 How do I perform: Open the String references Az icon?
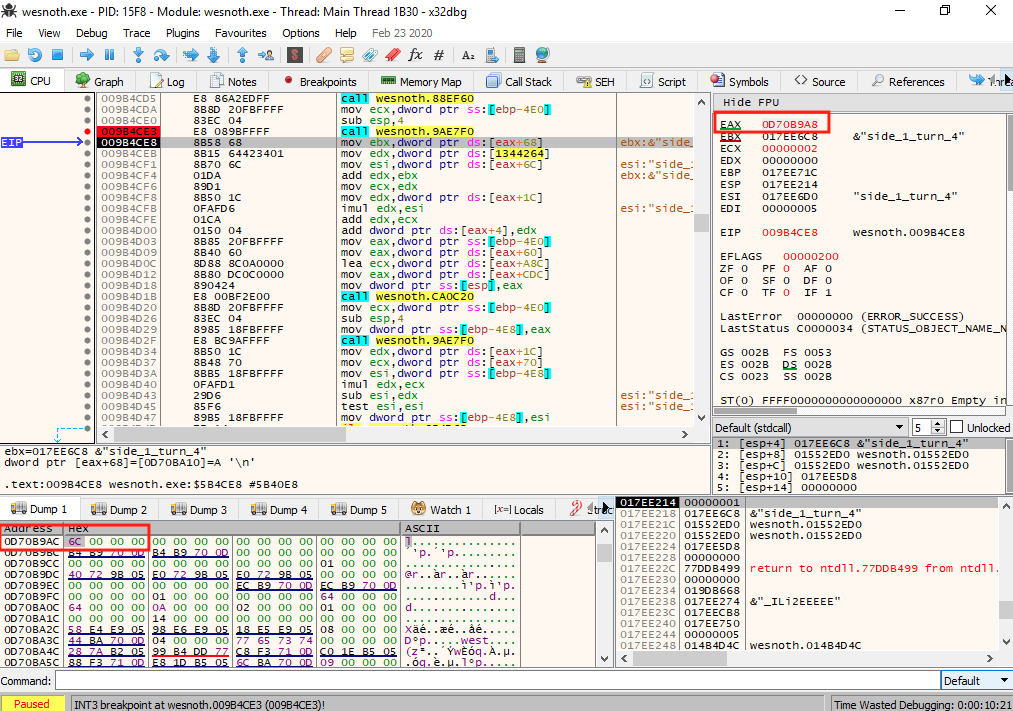click(468, 55)
